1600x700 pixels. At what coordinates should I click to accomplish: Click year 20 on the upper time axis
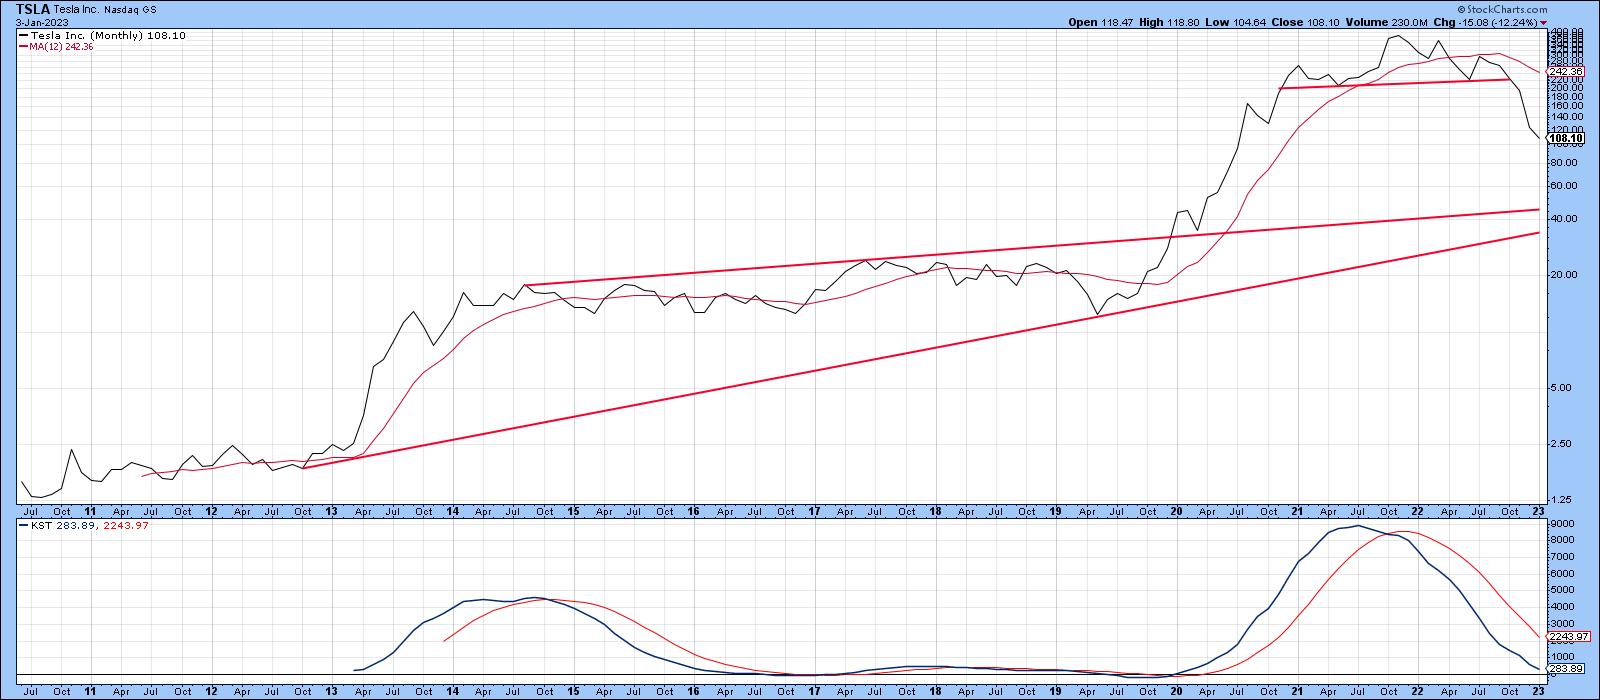(x=1176, y=510)
